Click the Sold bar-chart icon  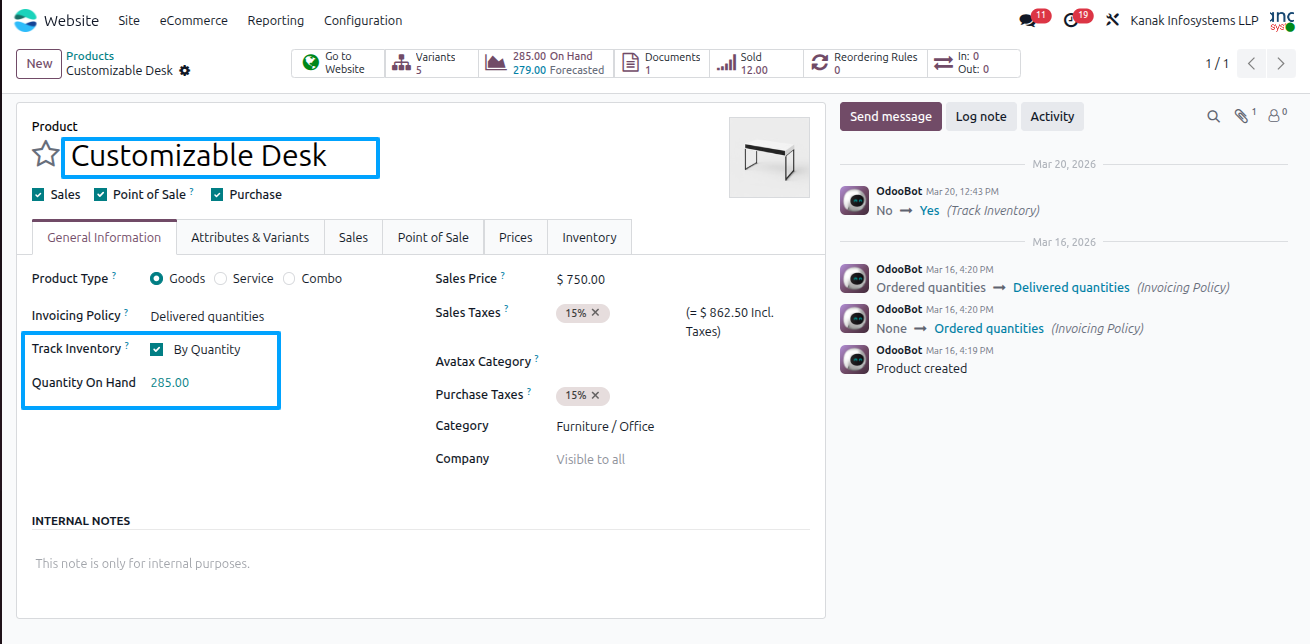tap(726, 63)
